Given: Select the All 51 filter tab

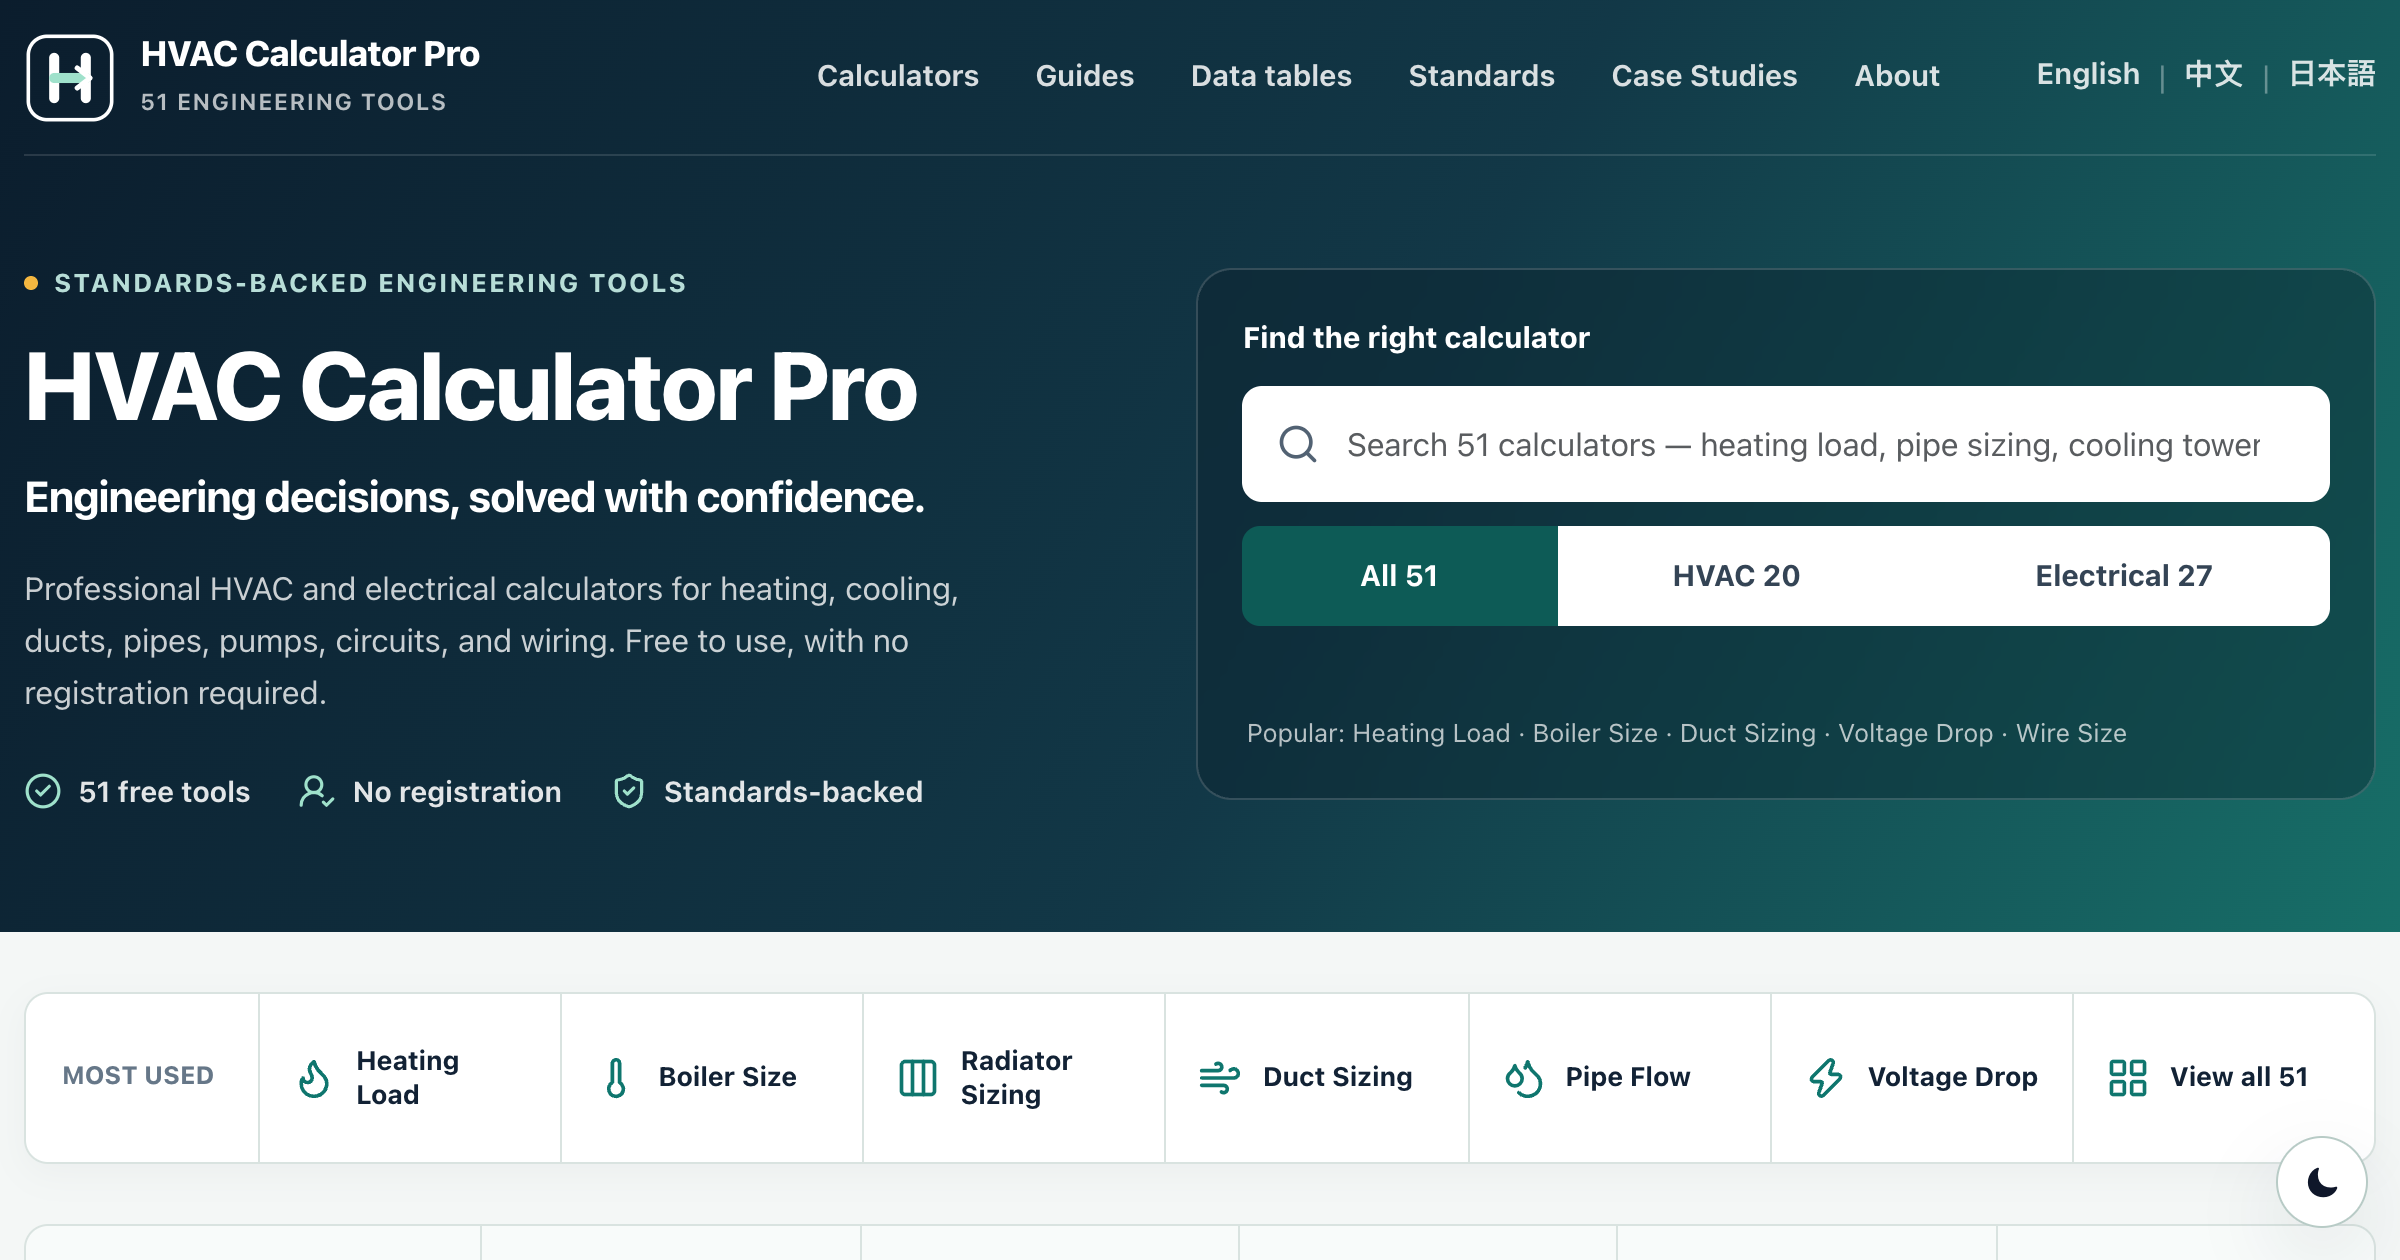Looking at the screenshot, I should [1400, 576].
